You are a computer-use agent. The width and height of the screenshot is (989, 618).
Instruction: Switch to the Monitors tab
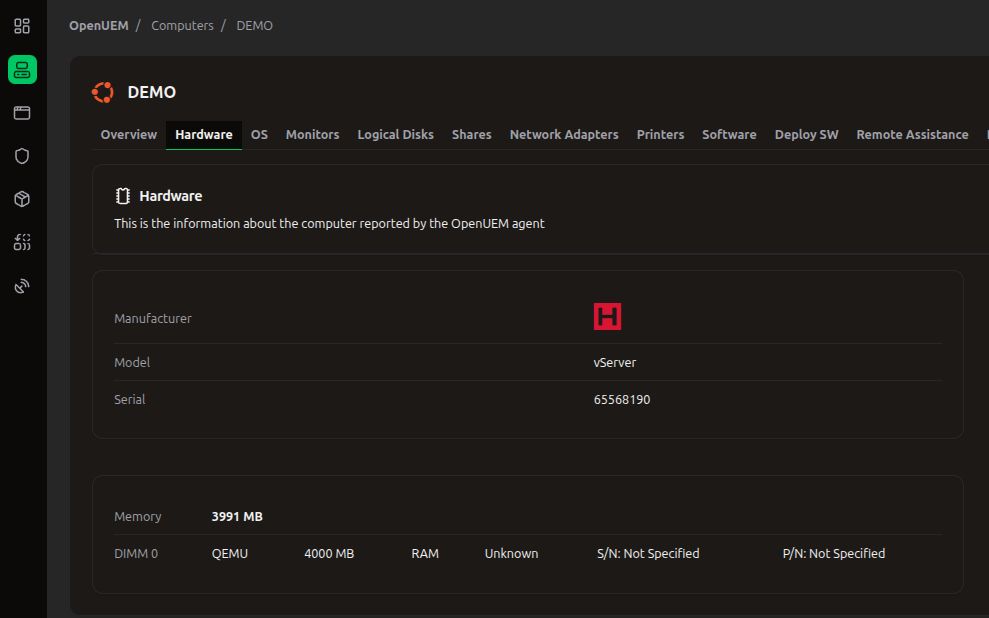pos(312,134)
